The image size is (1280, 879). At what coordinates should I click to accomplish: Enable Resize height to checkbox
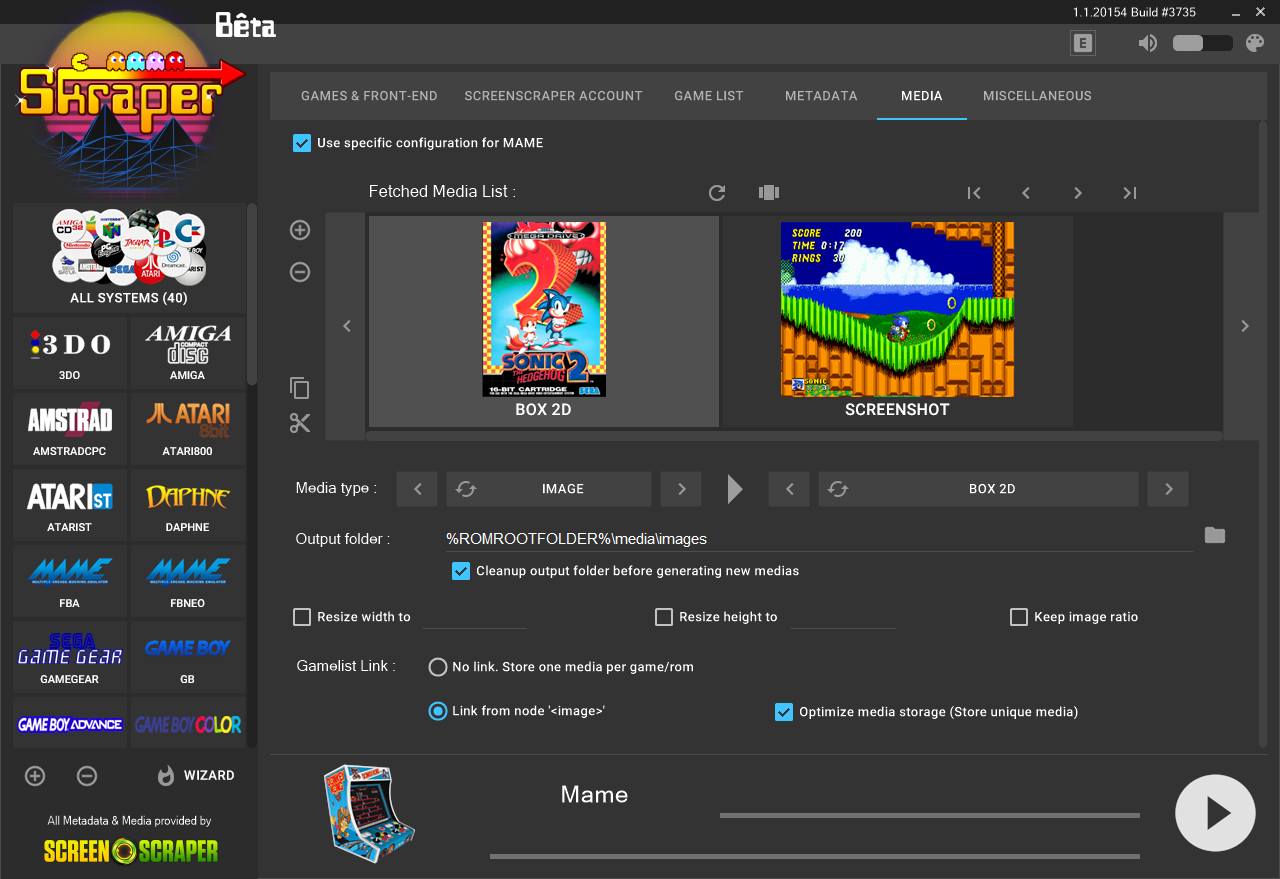pyautogui.click(x=664, y=617)
